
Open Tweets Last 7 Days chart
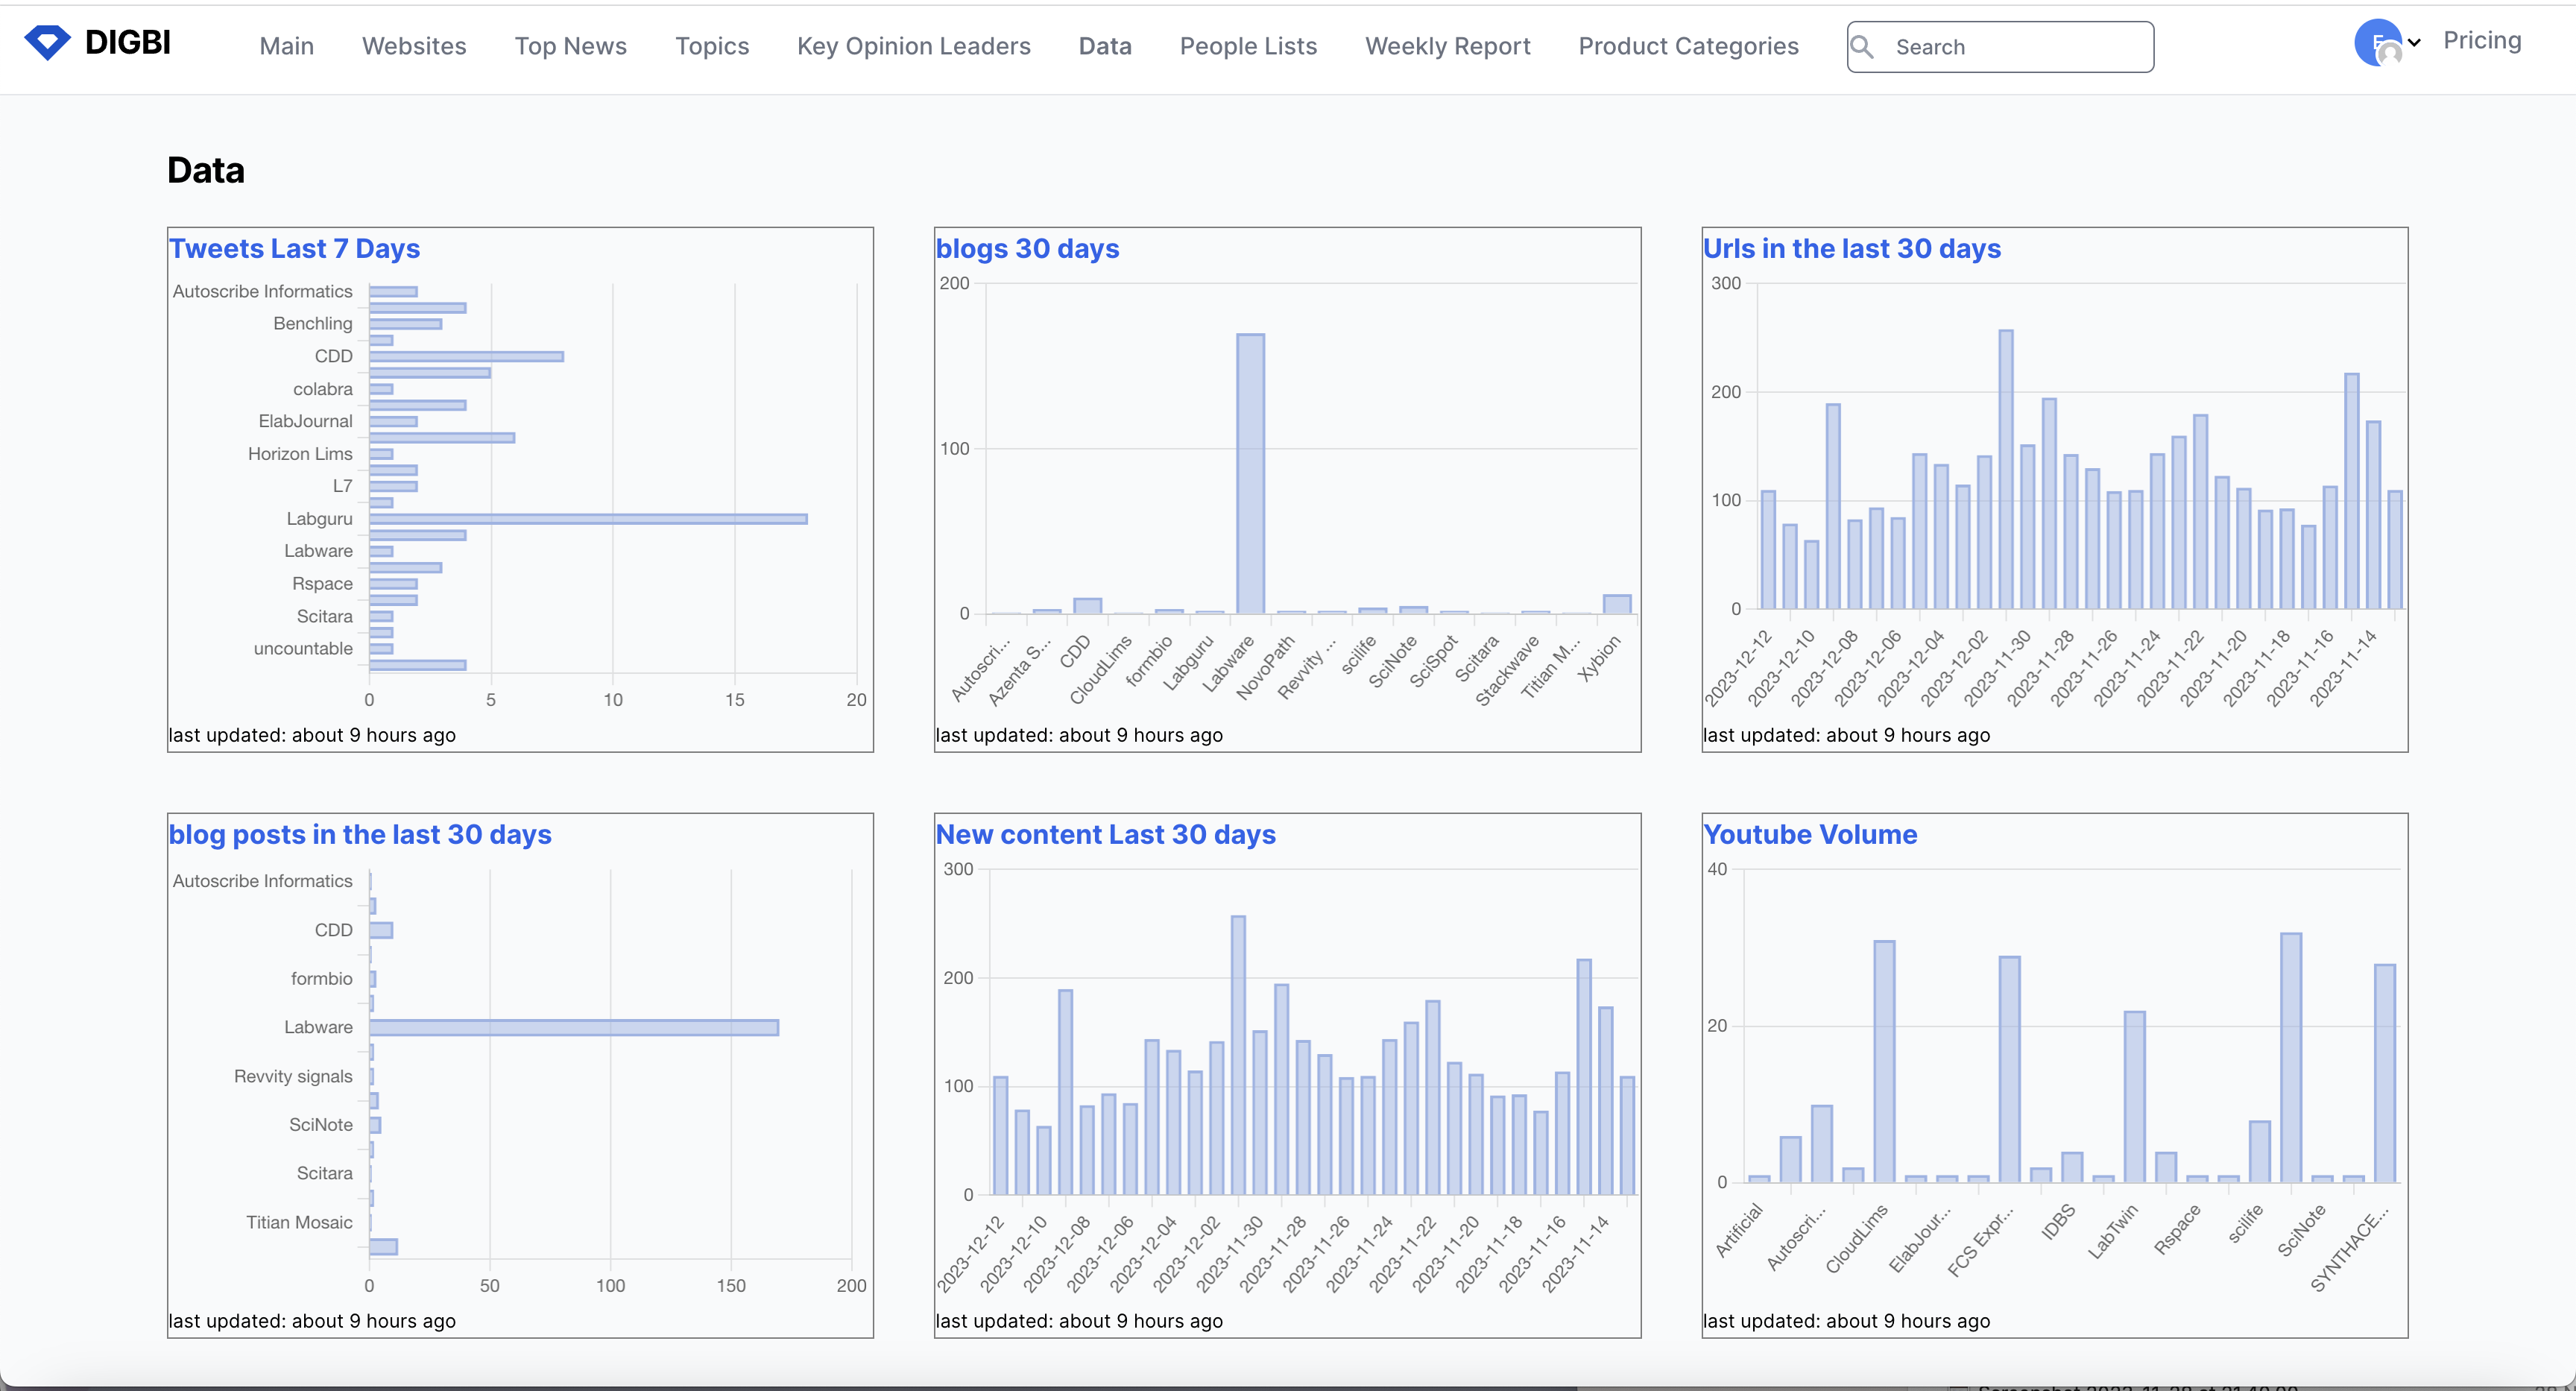tap(294, 248)
